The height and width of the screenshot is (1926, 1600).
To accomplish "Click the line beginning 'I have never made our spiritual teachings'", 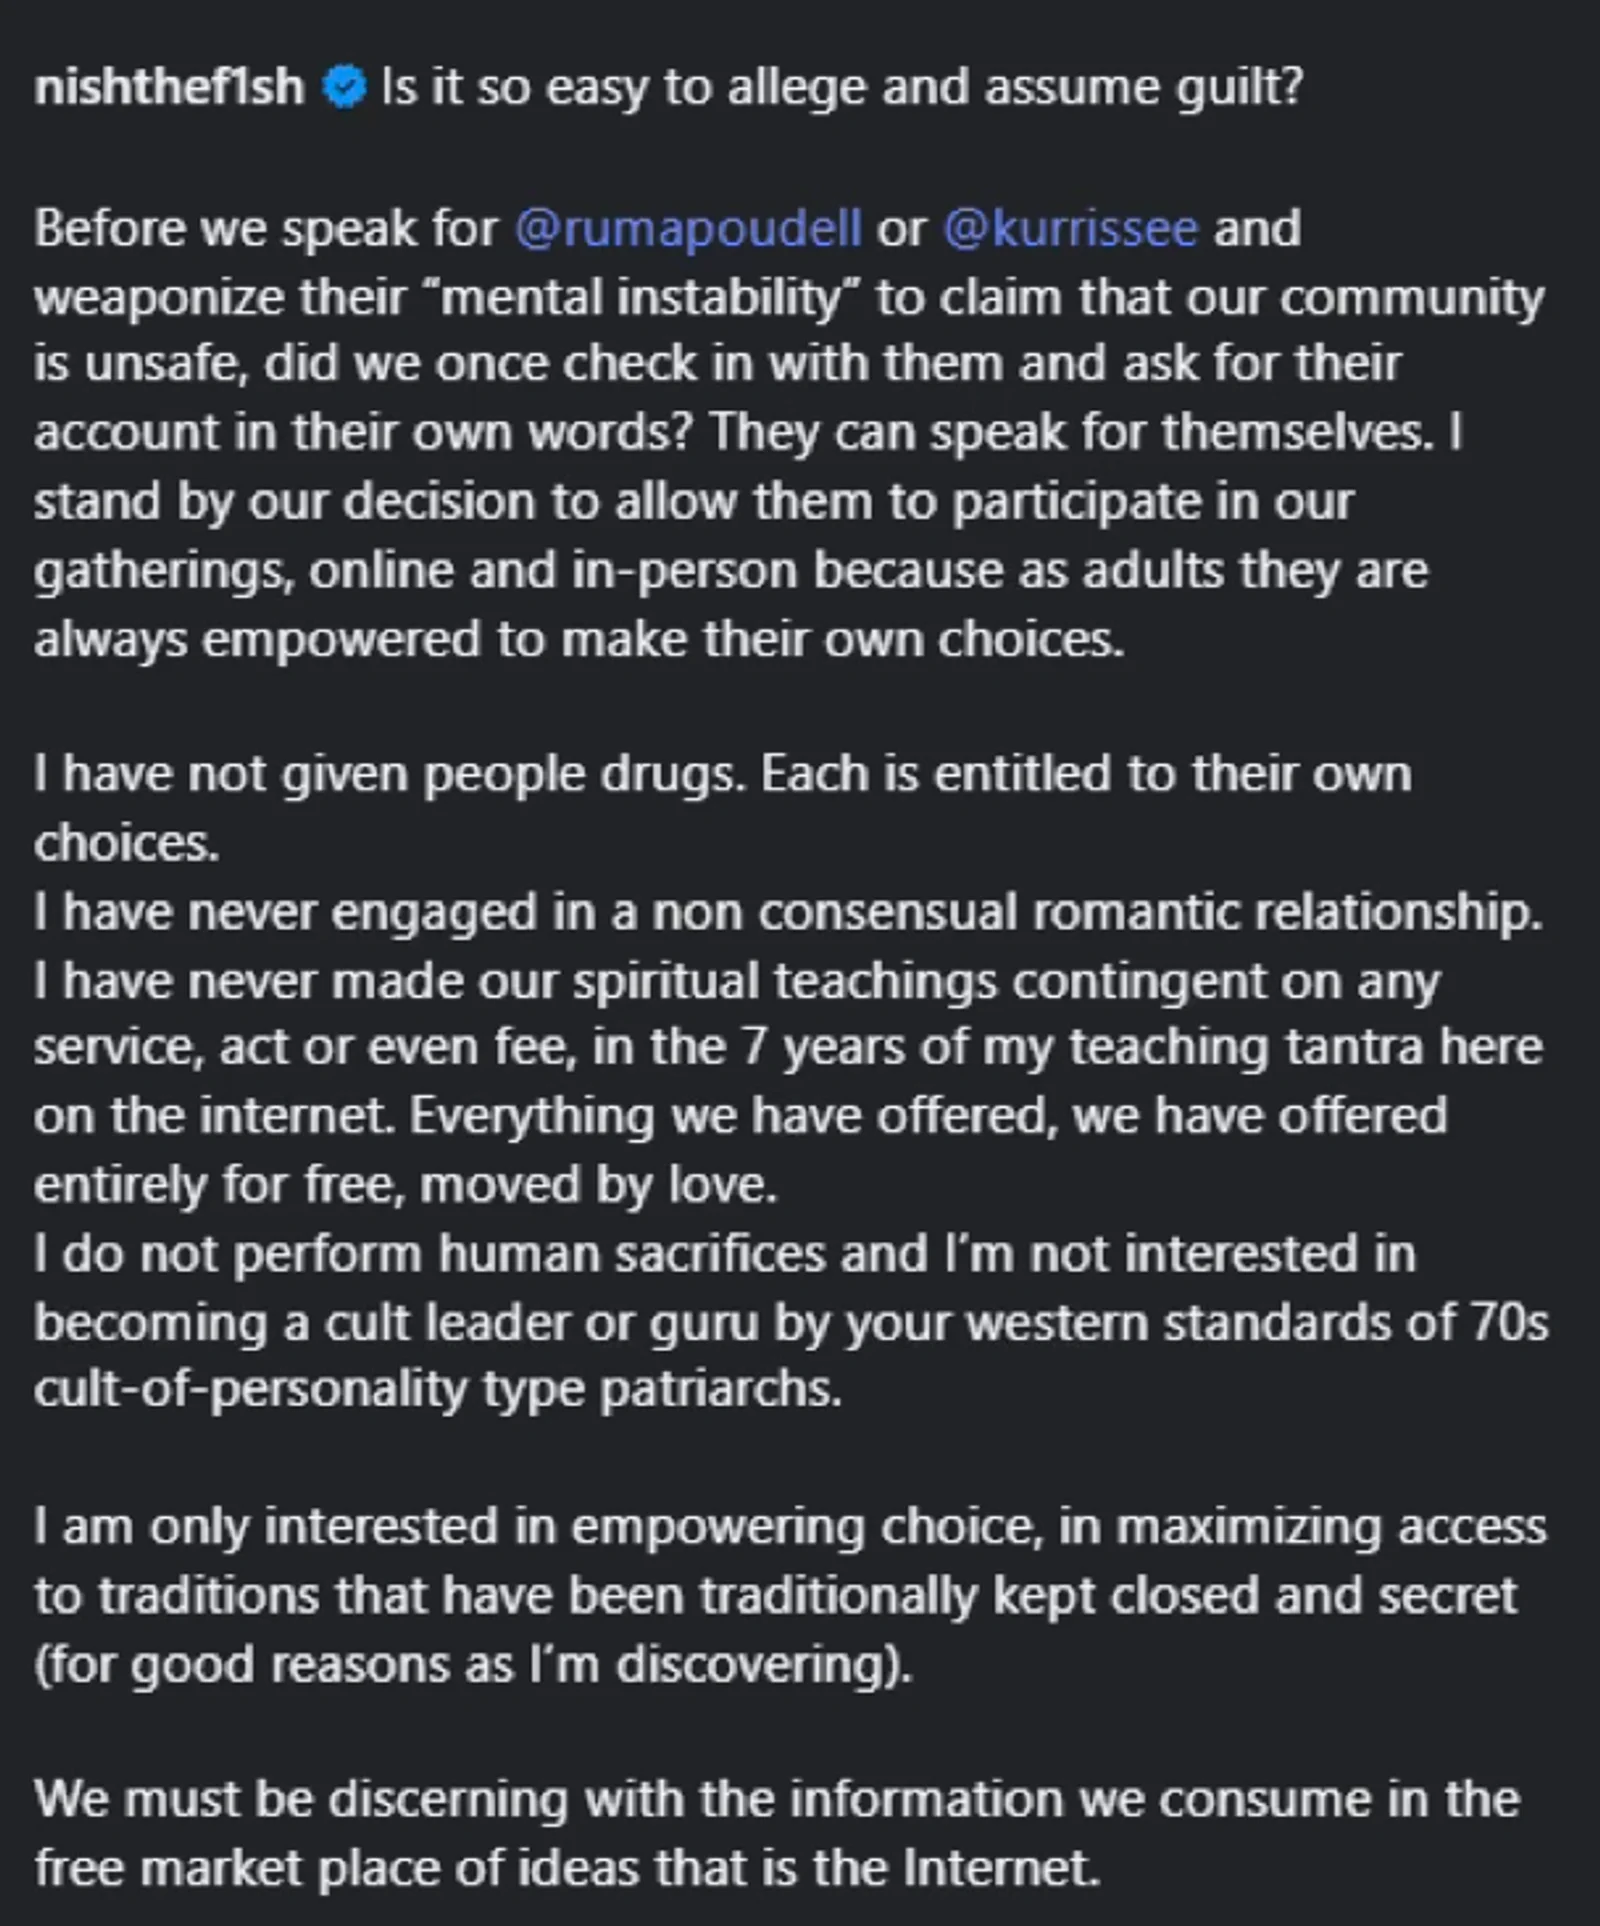I will tap(737, 981).
